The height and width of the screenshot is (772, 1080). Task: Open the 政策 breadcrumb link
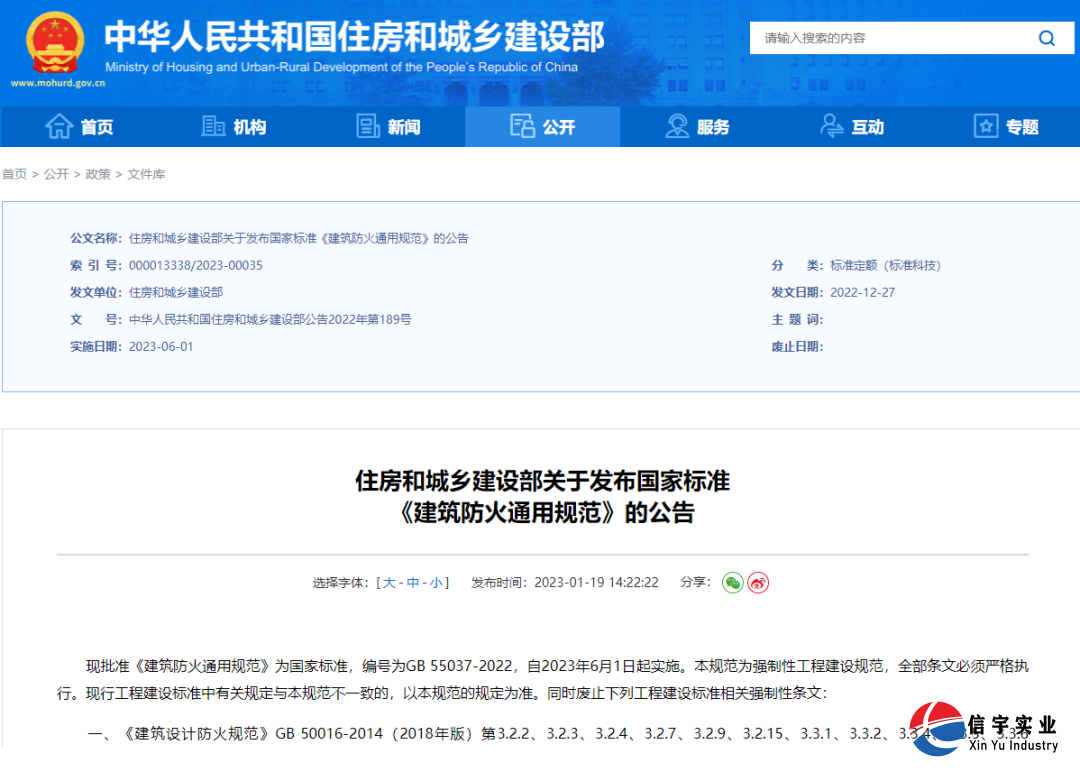tap(97, 174)
